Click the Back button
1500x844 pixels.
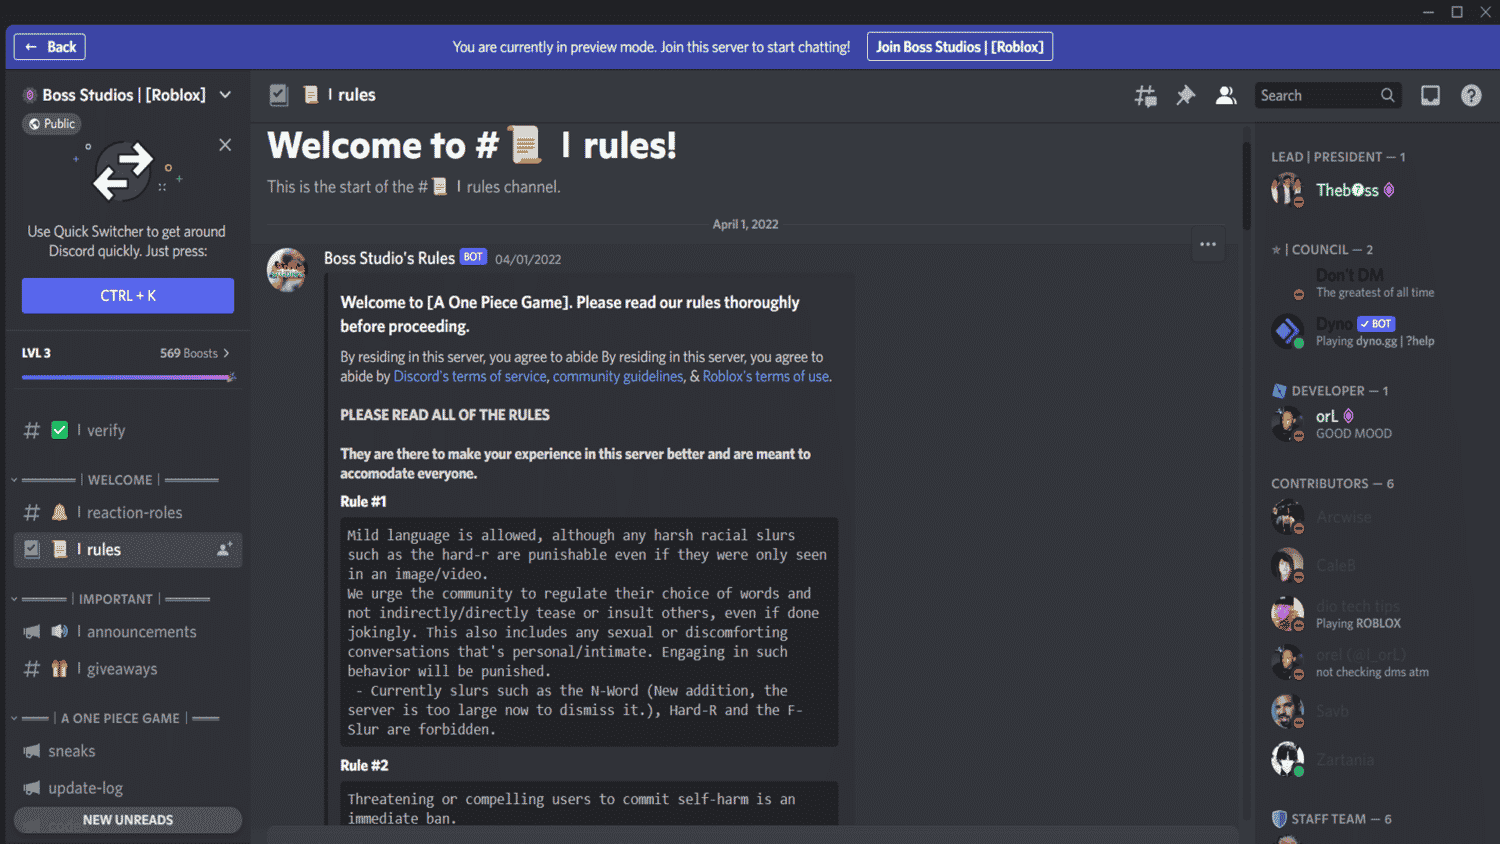[50, 47]
